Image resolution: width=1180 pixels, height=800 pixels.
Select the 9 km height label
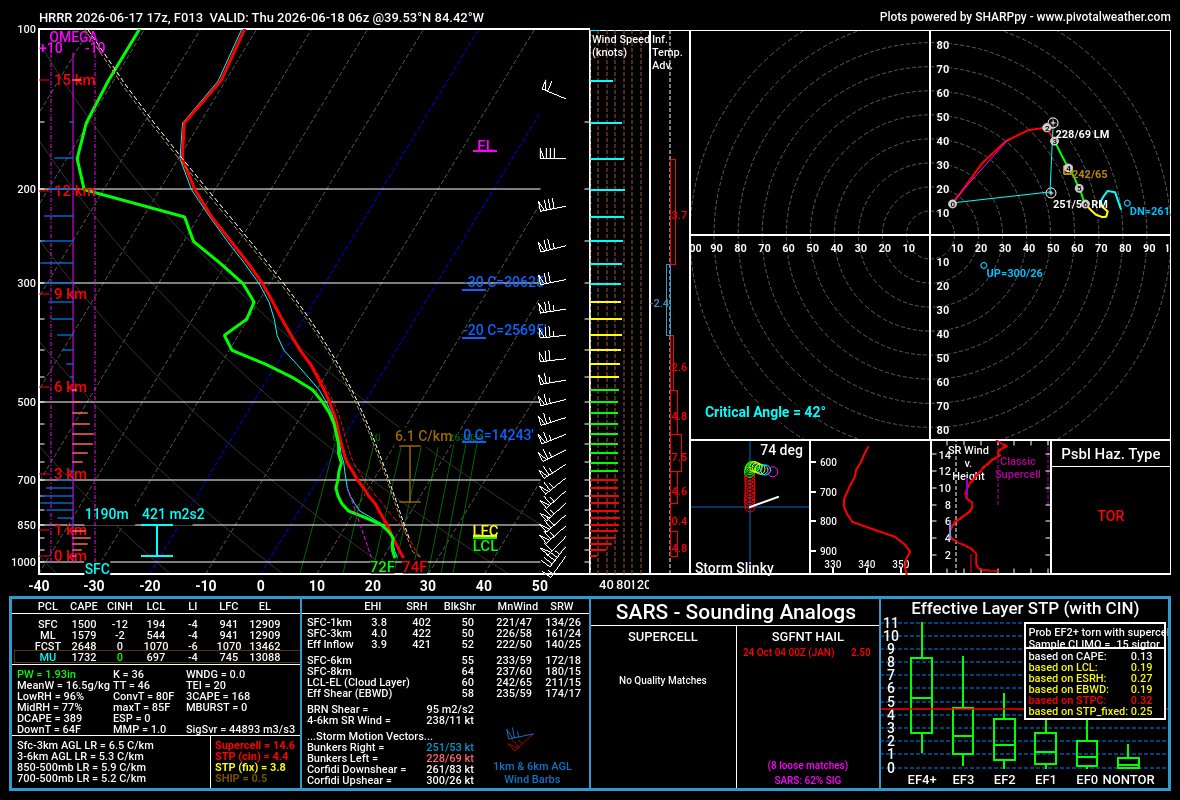(x=69, y=294)
